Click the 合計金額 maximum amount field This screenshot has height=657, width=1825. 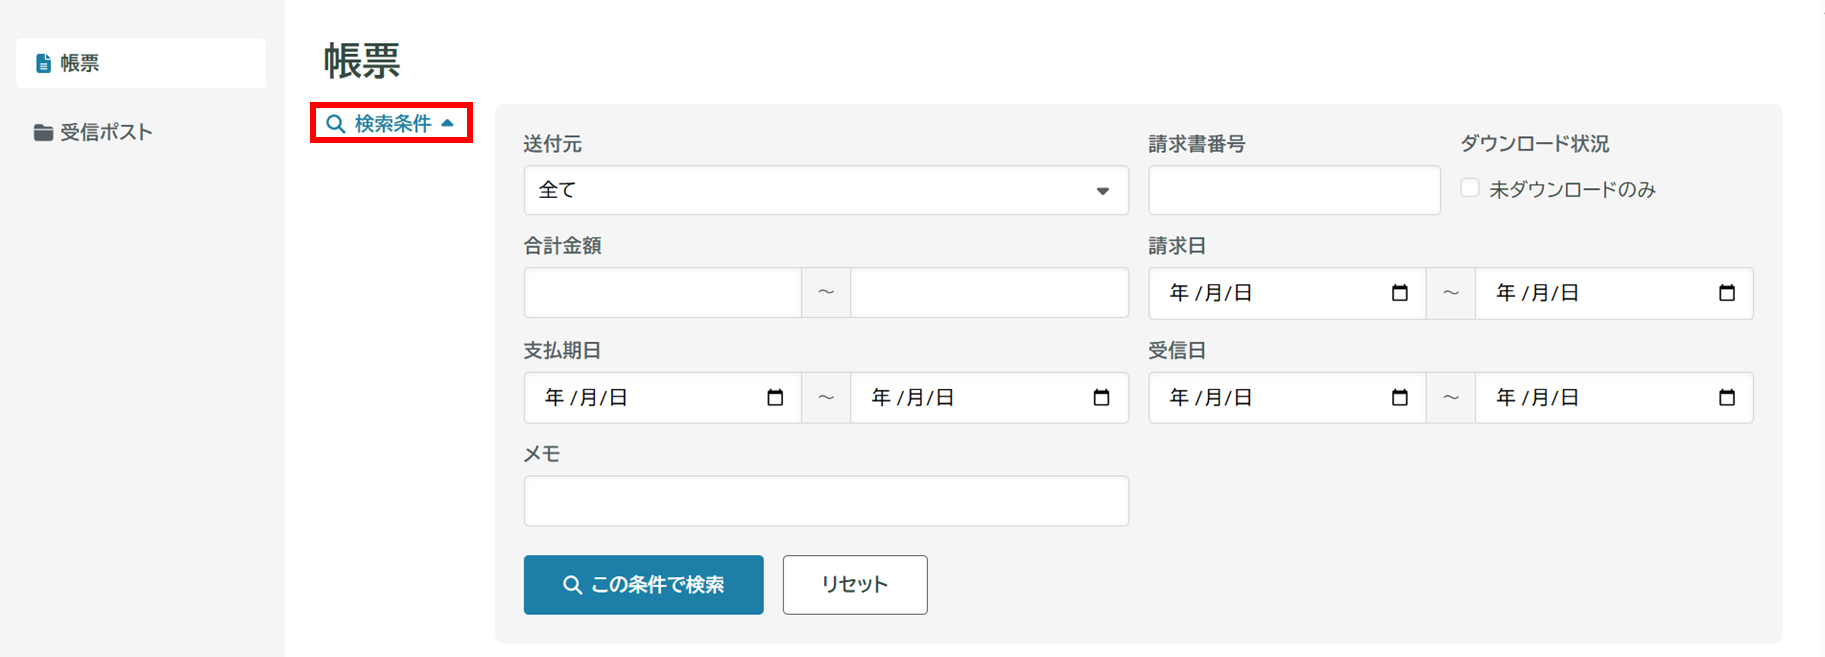pyautogui.click(x=988, y=293)
